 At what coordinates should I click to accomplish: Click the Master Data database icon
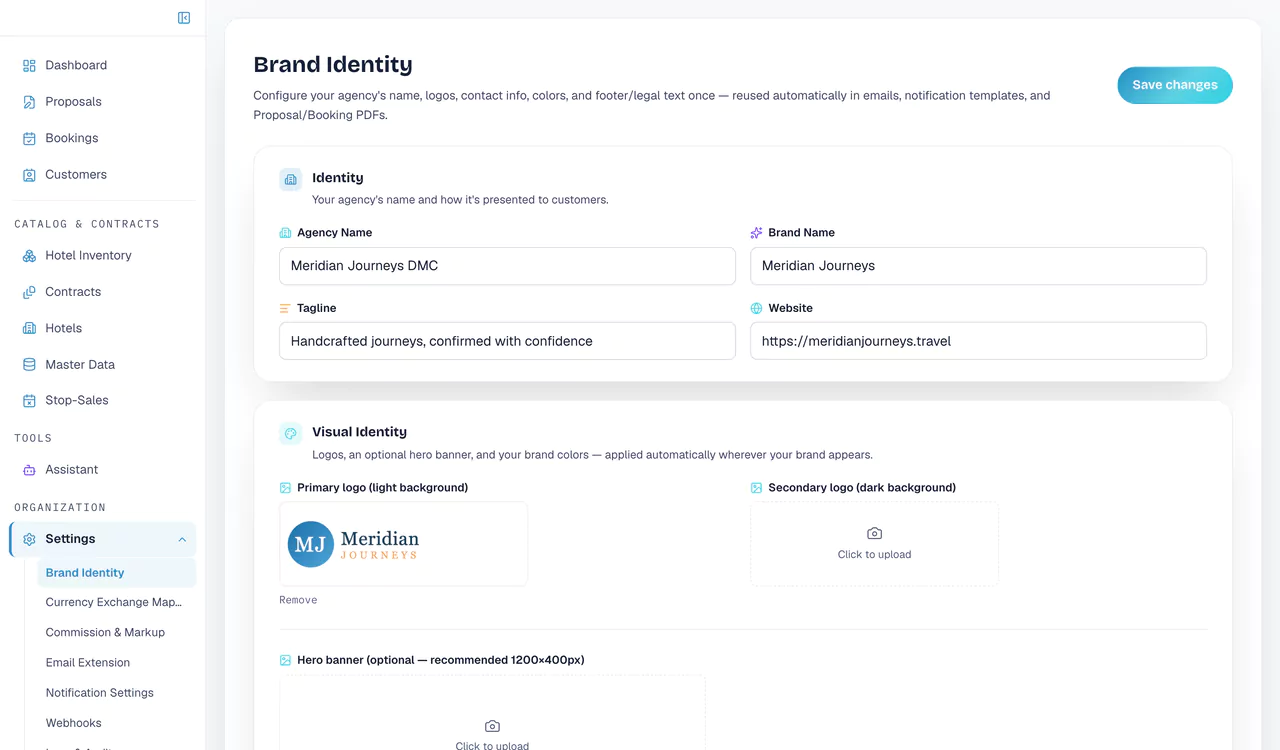tap(29, 365)
